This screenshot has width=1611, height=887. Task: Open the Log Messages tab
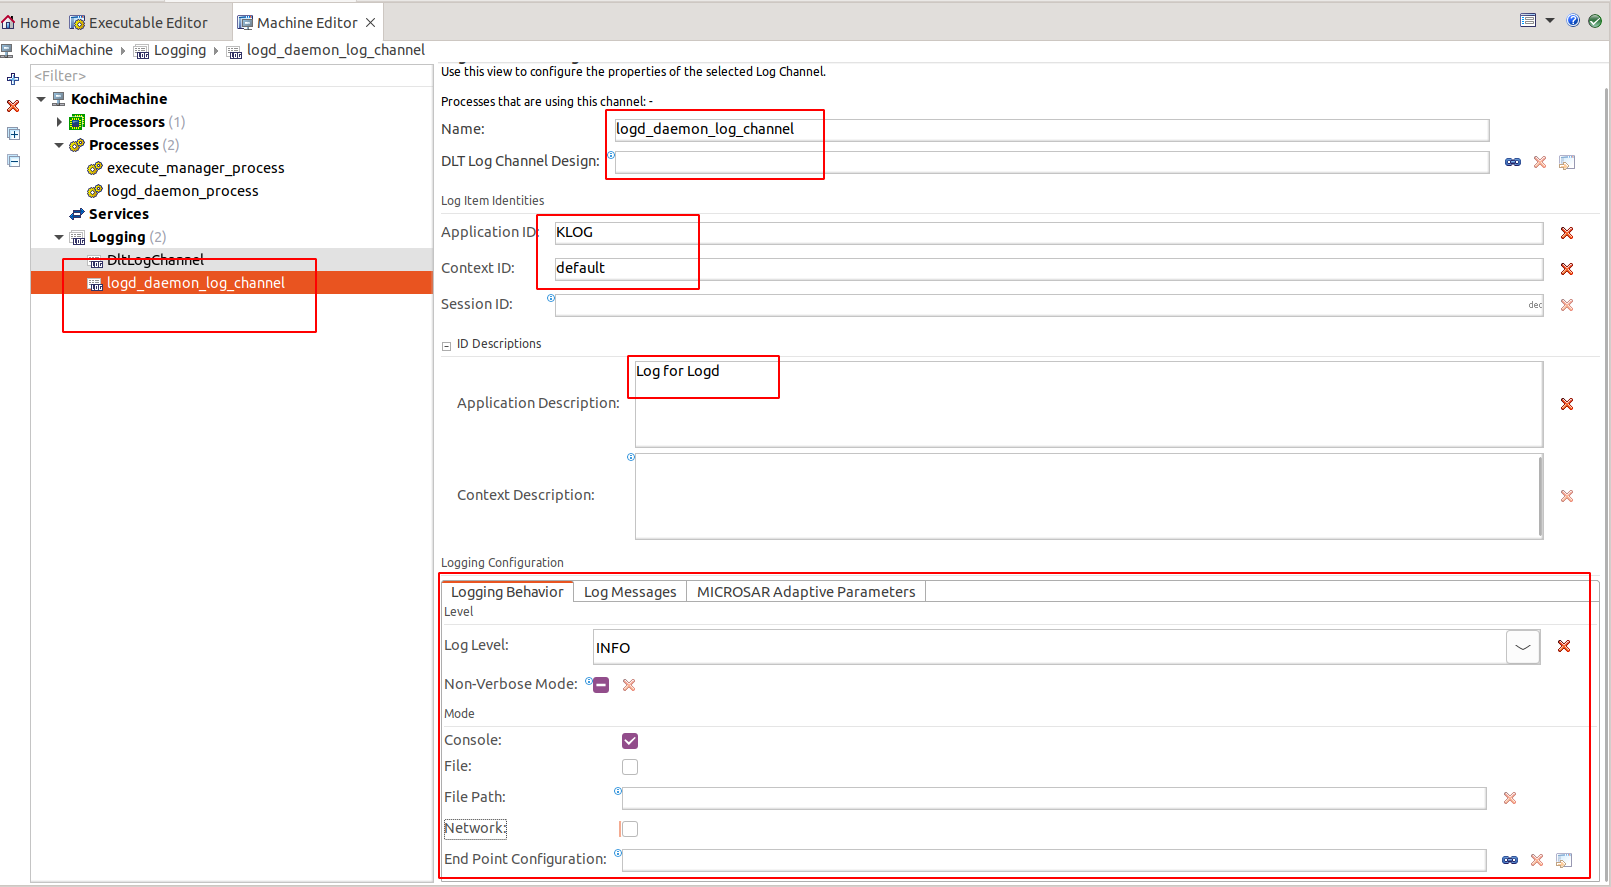coord(630,592)
